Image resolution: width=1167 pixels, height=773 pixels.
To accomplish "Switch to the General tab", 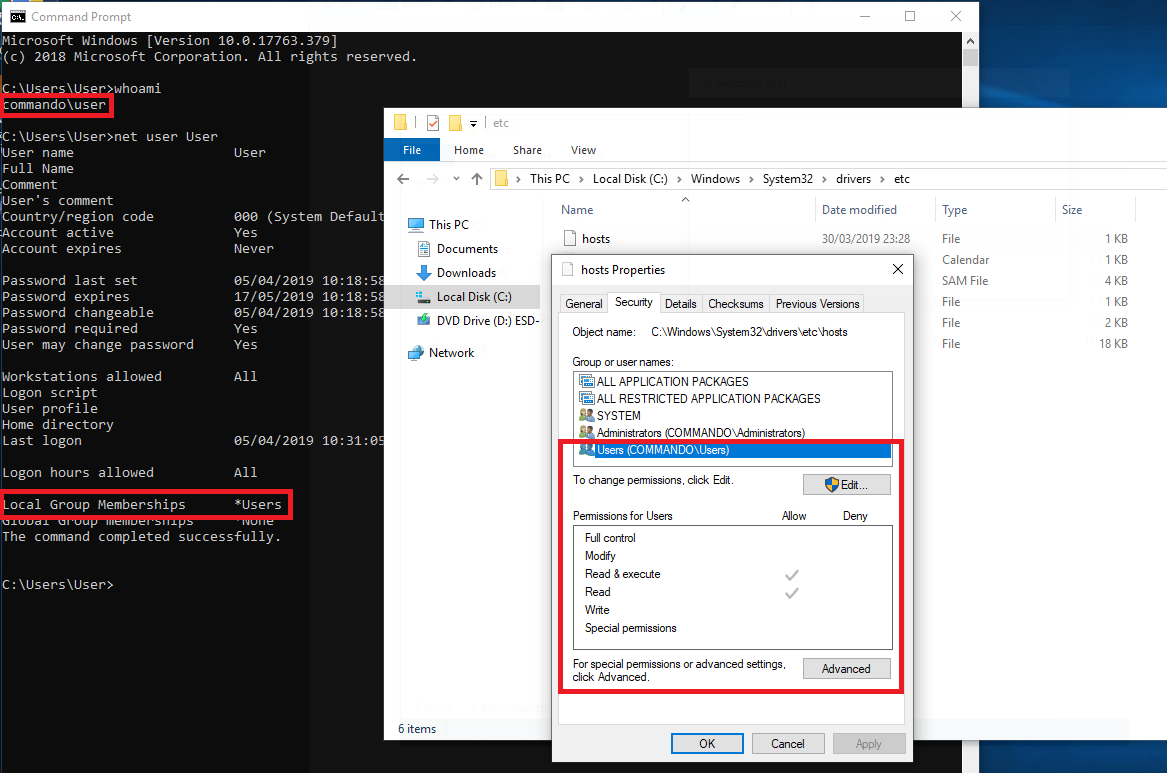I will 584,304.
